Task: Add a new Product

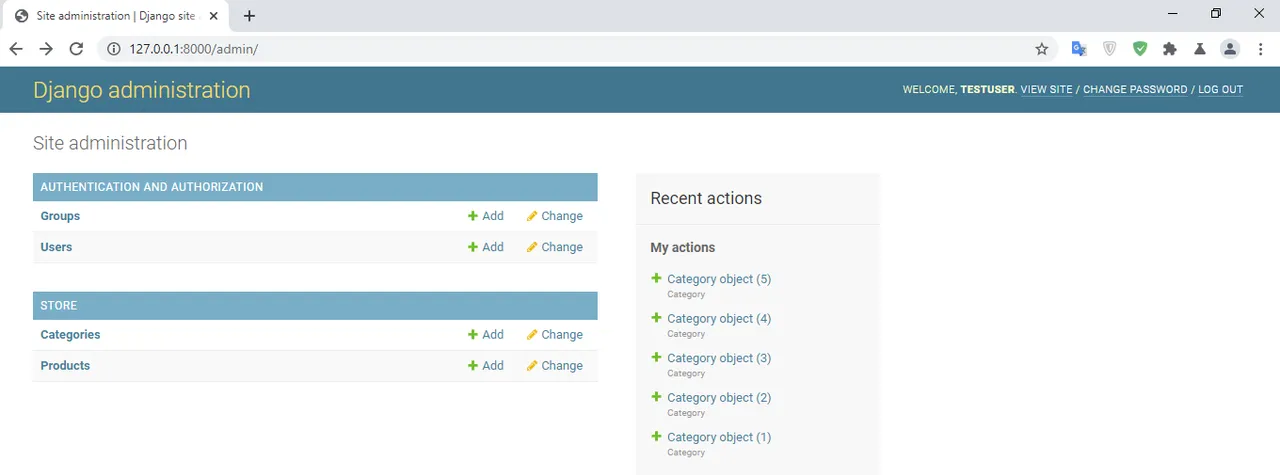Action: [486, 366]
